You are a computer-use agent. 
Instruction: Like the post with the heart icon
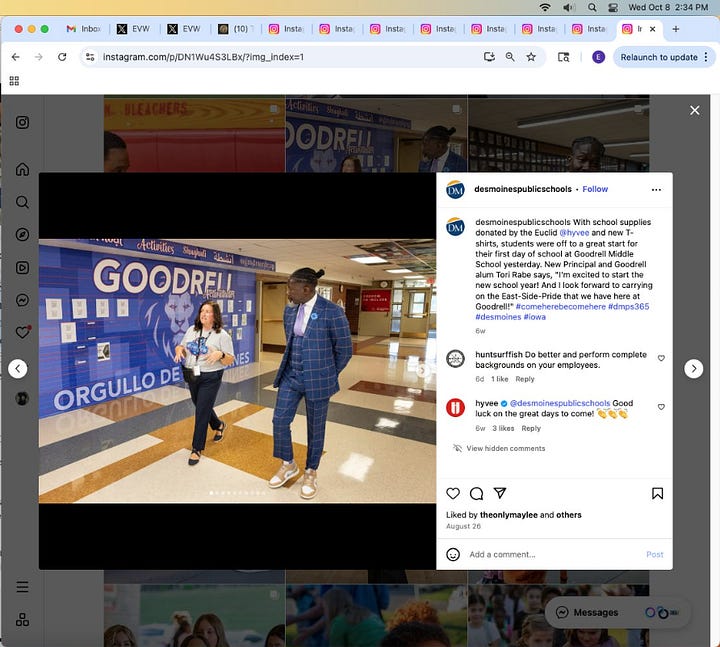coord(453,493)
